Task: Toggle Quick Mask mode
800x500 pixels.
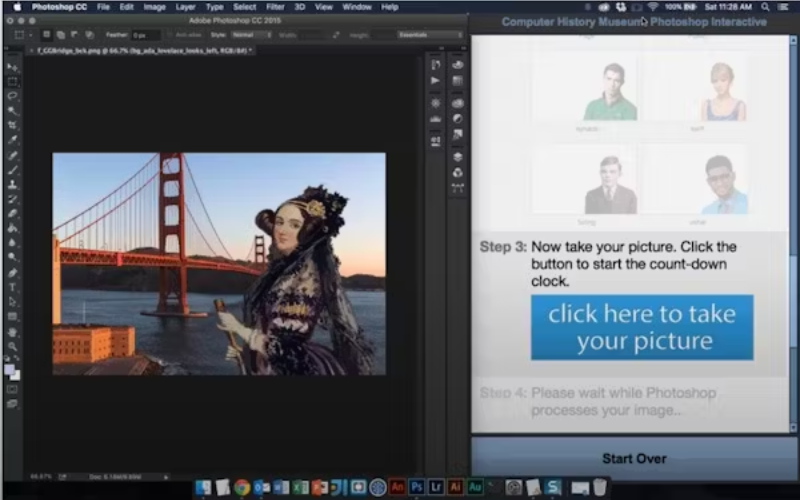Action: (x=12, y=389)
